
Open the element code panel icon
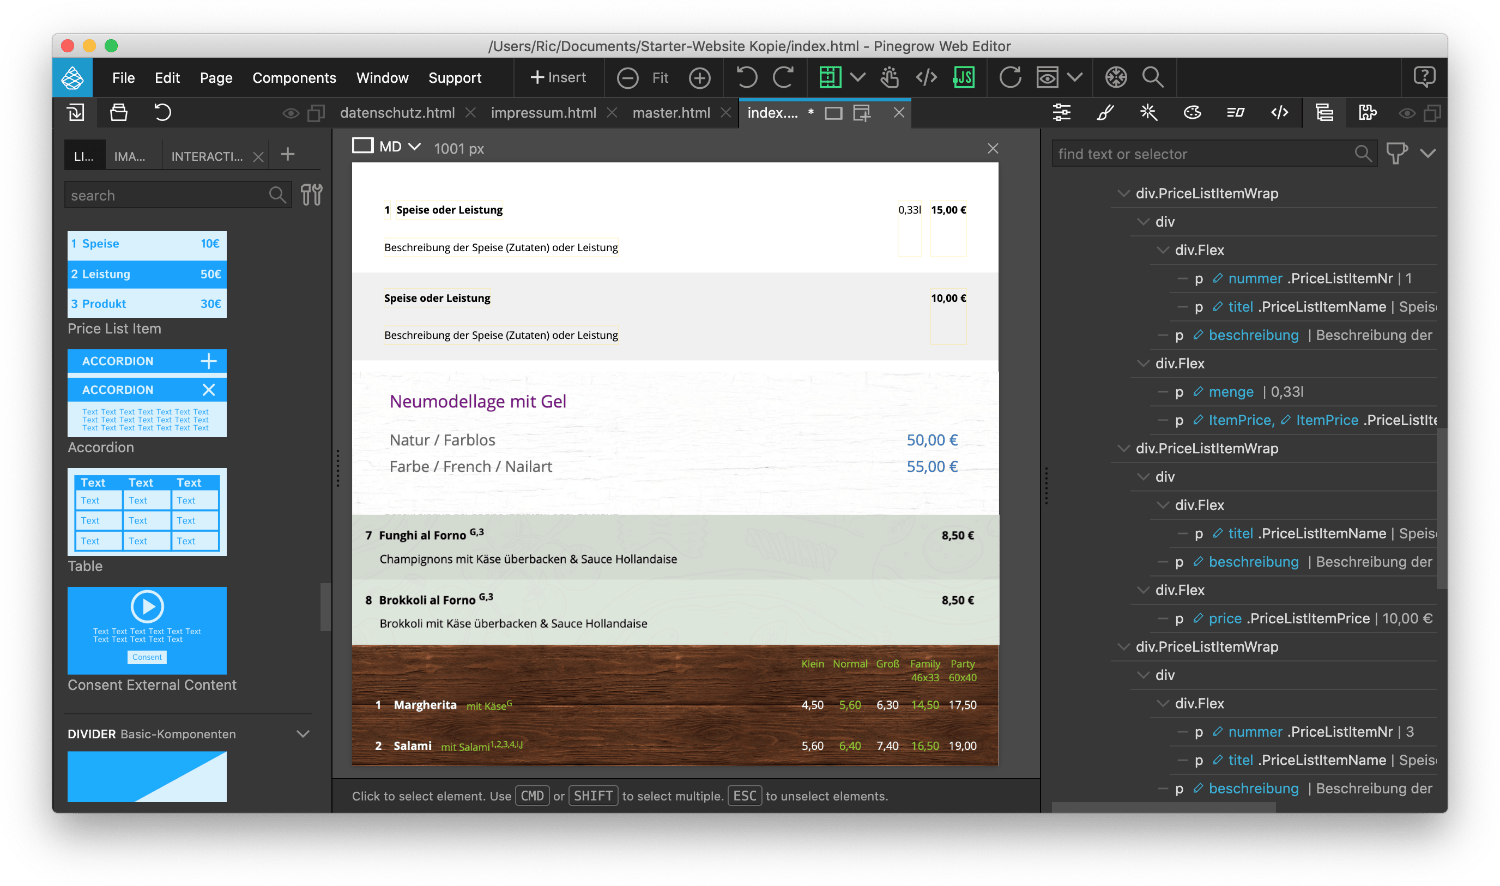pos(1279,113)
